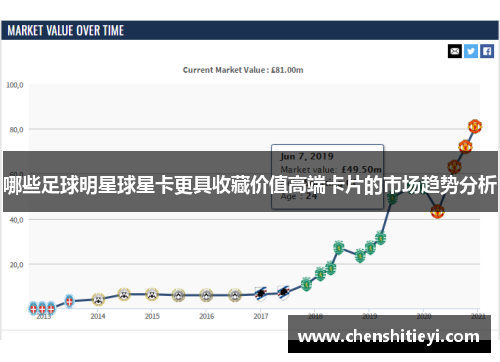The height and width of the screenshot is (362, 500).
Task: Select the Sampdoria crest point at 2017
Action: (x=261, y=294)
